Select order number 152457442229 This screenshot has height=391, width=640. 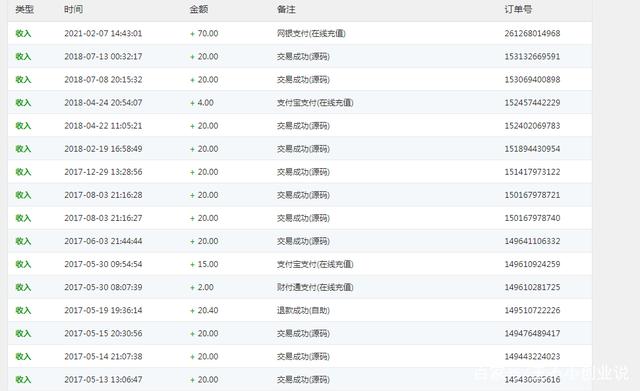pyautogui.click(x=532, y=103)
